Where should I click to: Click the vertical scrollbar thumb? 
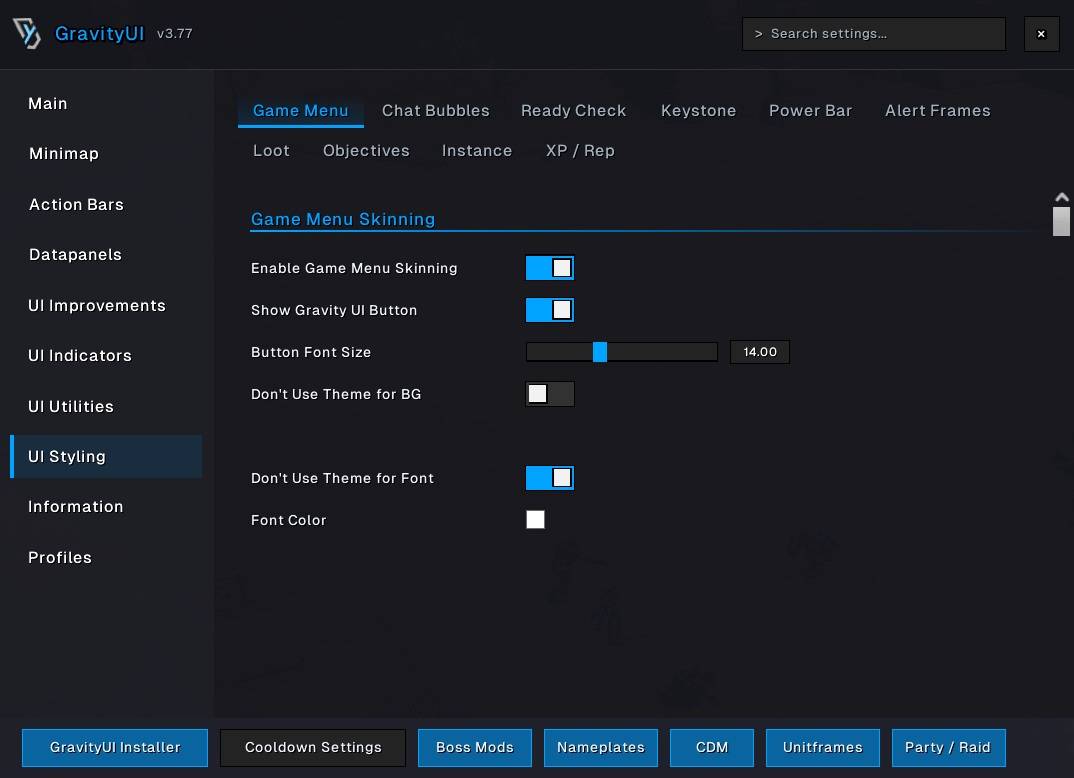pos(1062,221)
